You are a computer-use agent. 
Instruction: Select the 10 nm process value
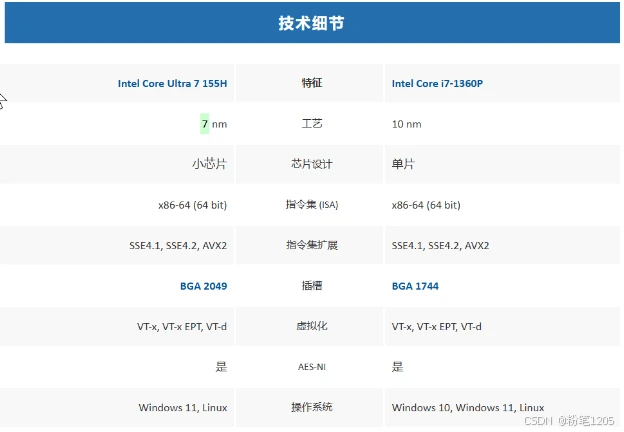[x=406, y=124]
